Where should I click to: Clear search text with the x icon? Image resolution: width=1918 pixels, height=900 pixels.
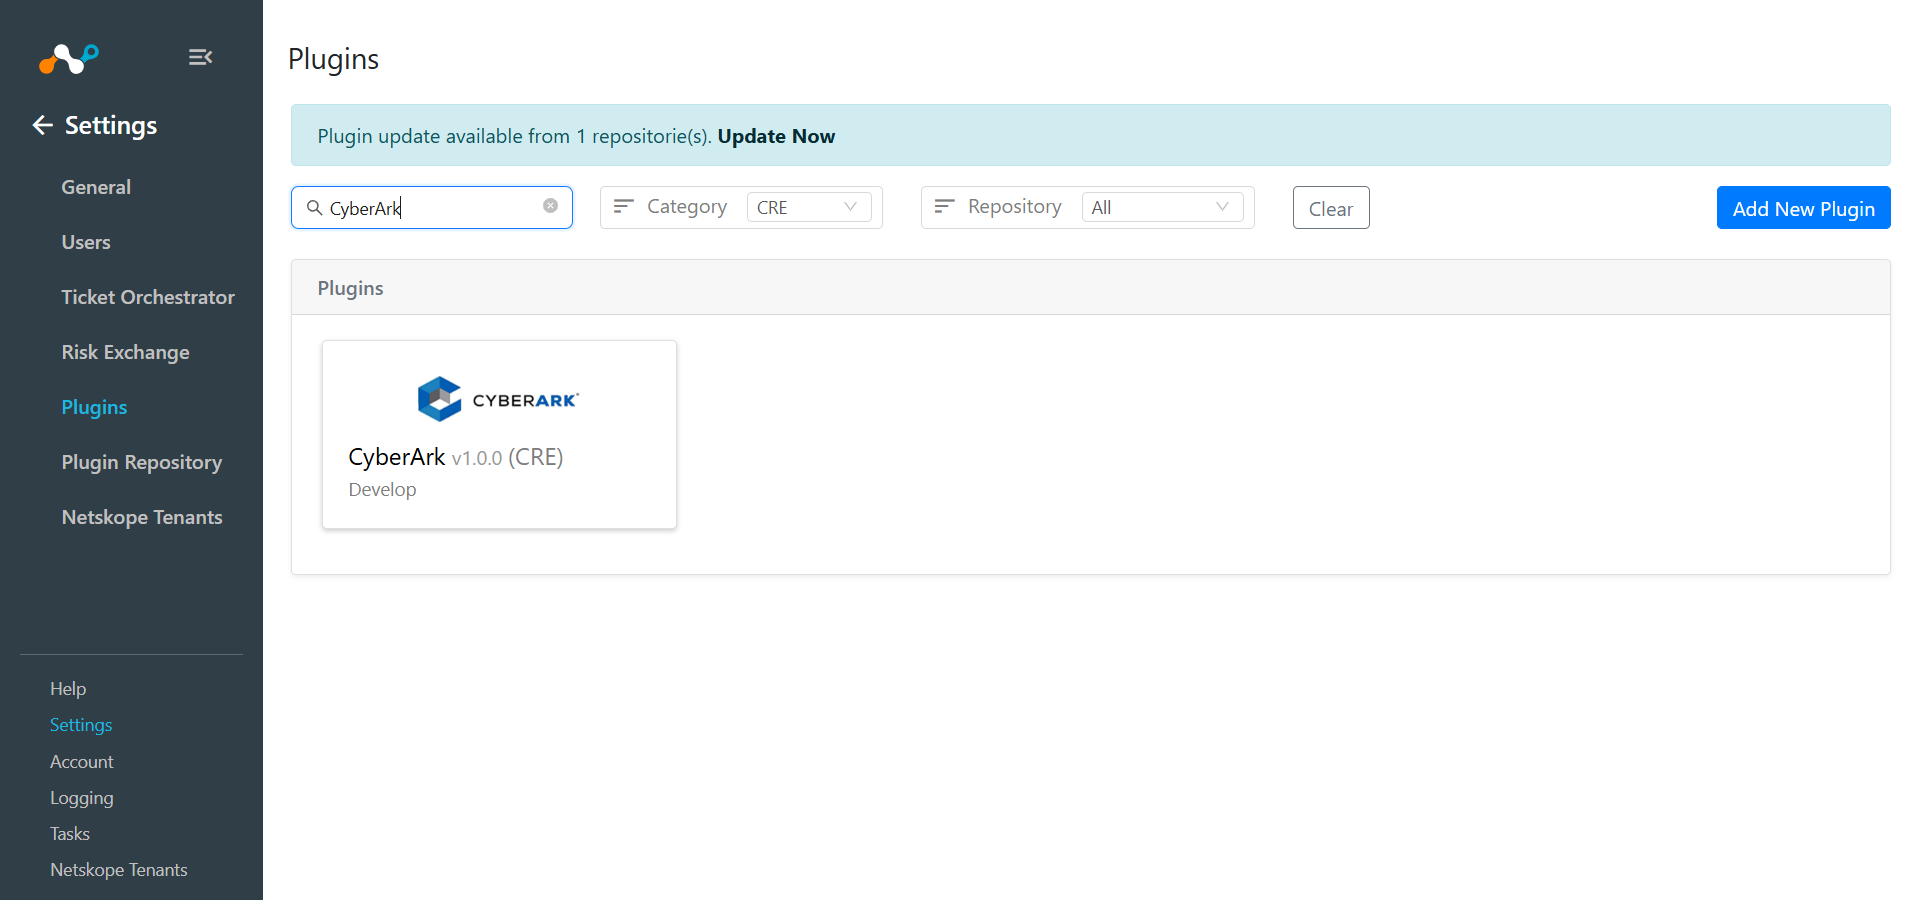pos(550,206)
